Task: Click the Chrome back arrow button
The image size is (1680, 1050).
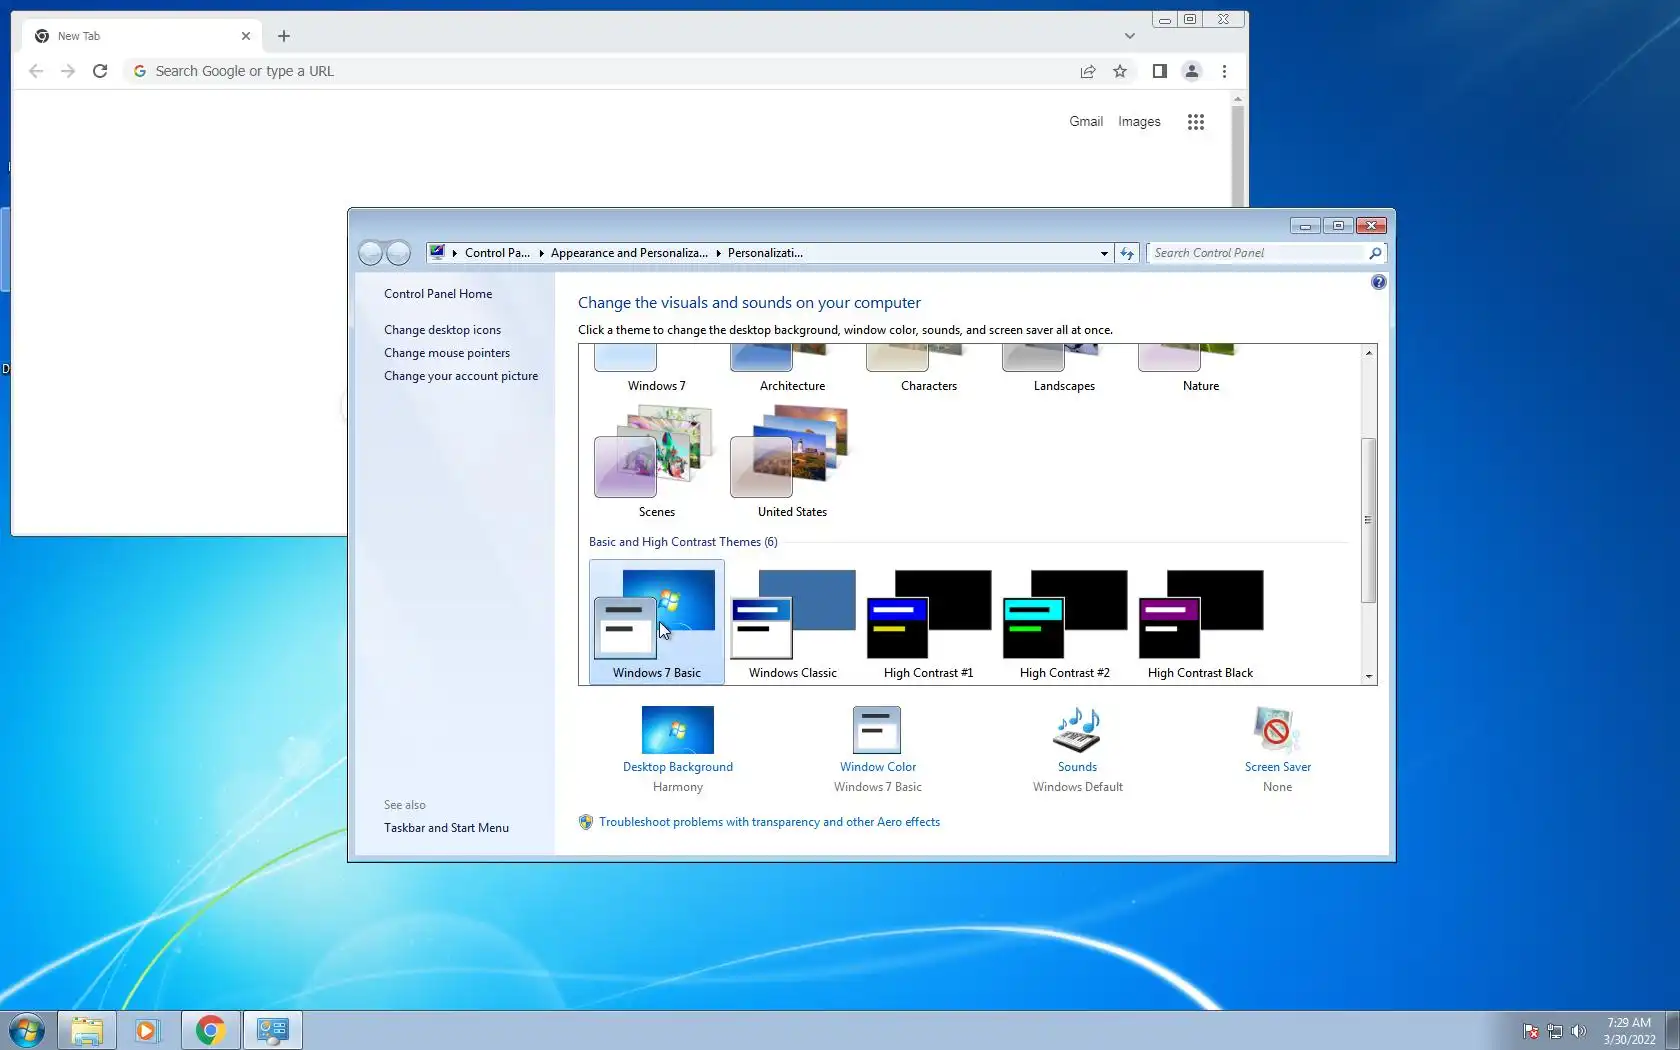Action: (x=36, y=71)
